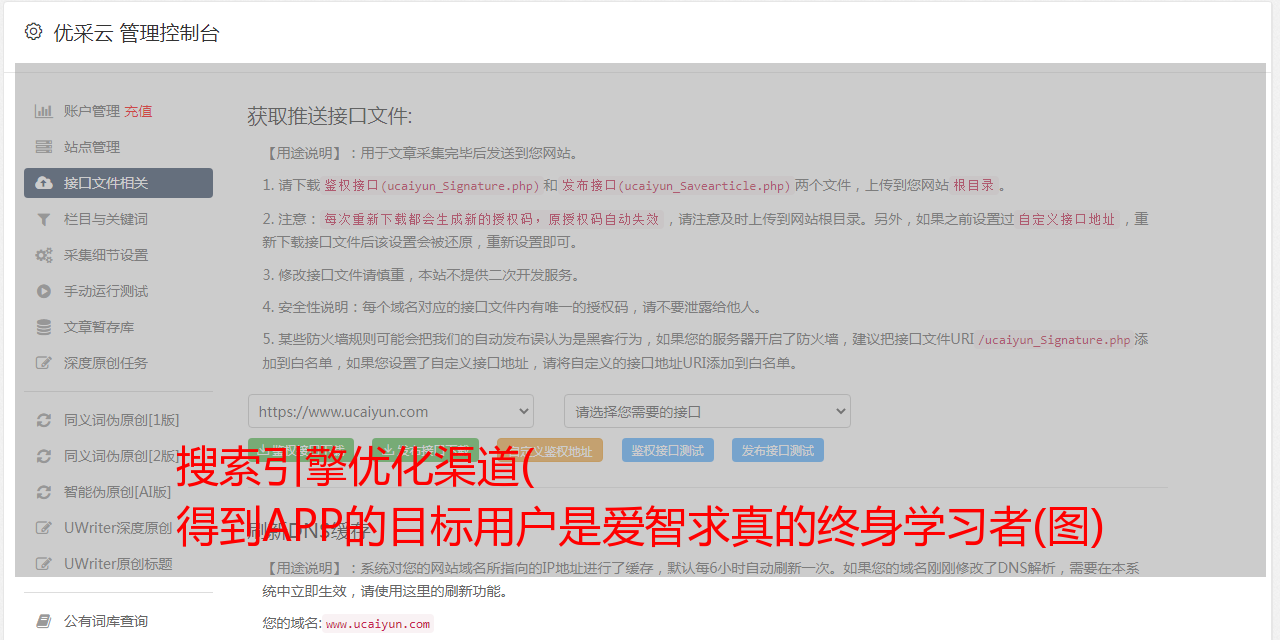Open the https://www.ucaiyun.com site dropdown
The height and width of the screenshot is (640, 1280).
[391, 411]
